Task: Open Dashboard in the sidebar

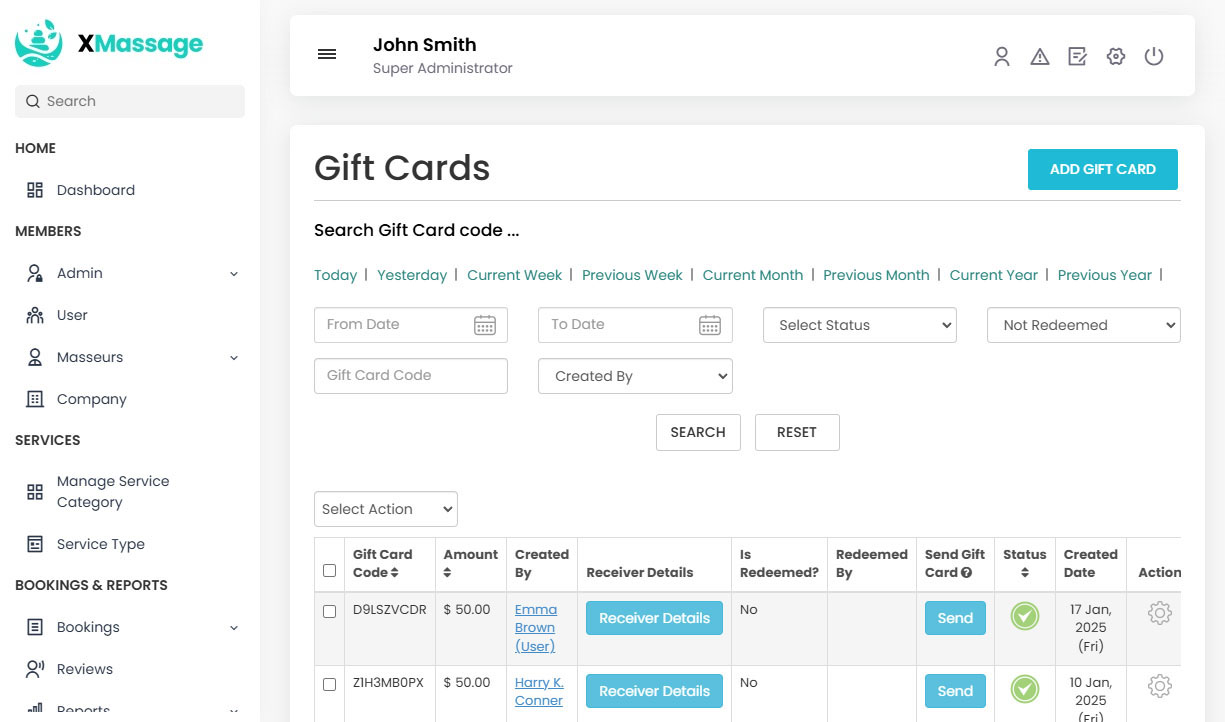Action: (95, 190)
